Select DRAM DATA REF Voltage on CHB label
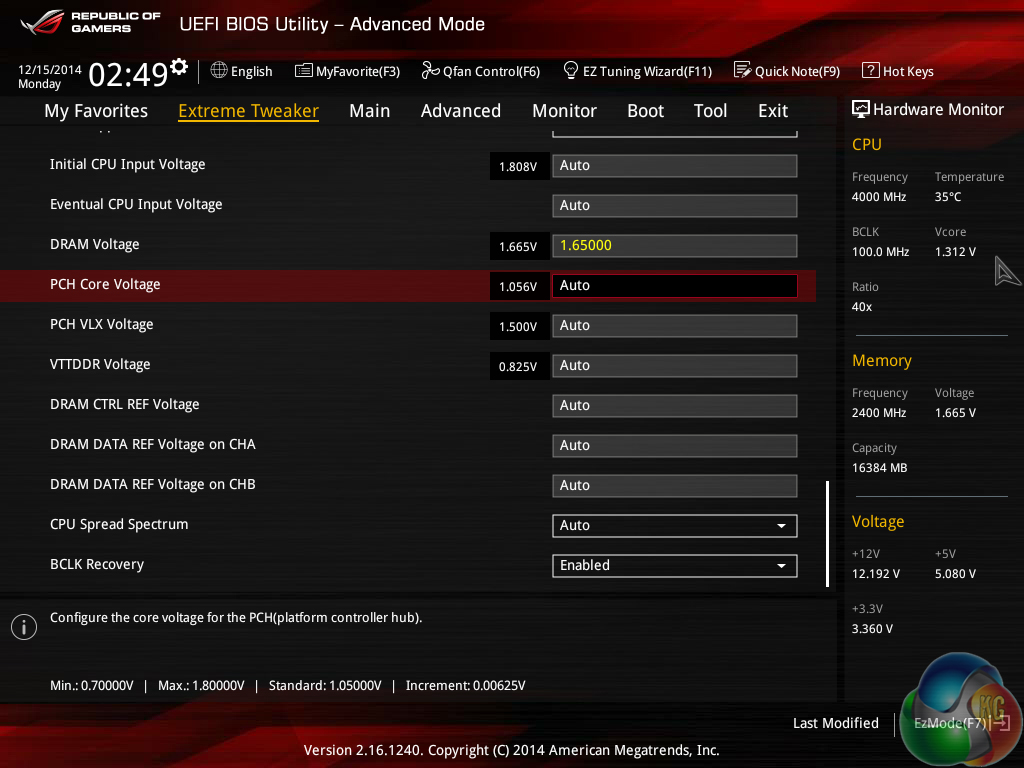The height and width of the screenshot is (768, 1024). (x=153, y=485)
